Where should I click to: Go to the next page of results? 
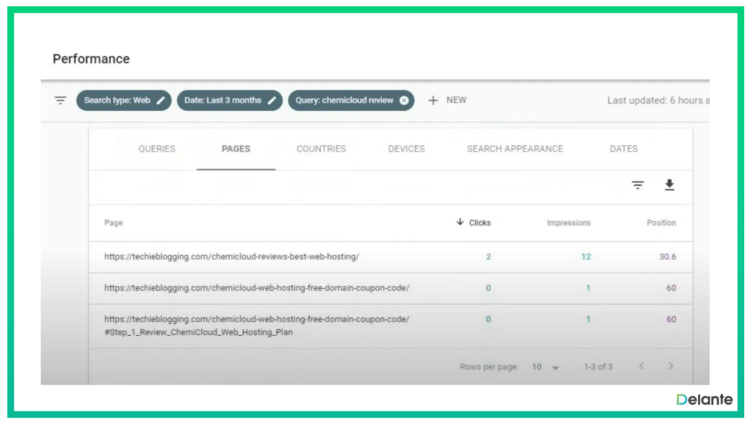671,367
